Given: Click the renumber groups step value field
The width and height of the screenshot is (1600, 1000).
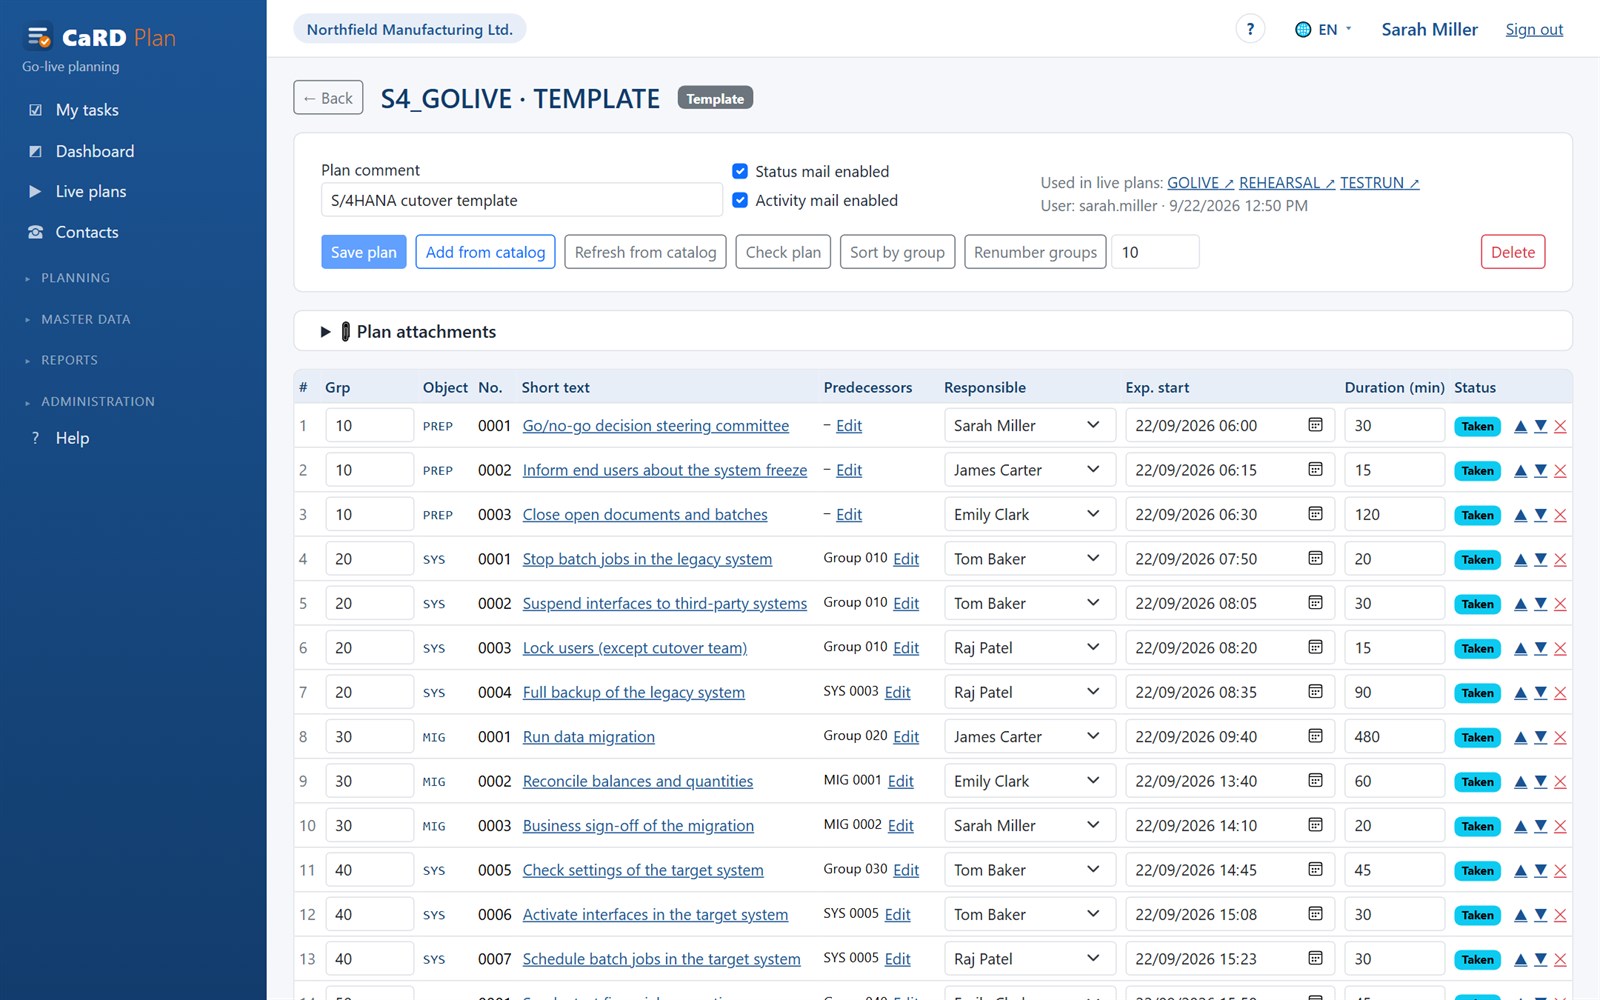Looking at the screenshot, I should tap(1155, 252).
